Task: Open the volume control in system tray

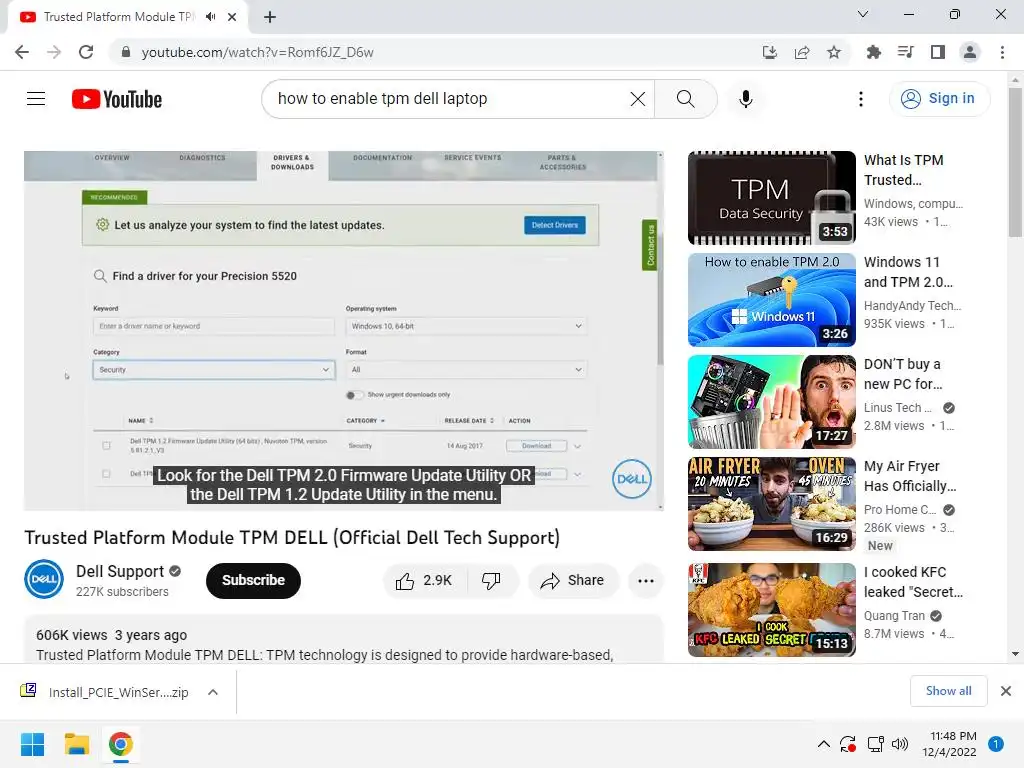Action: 900,744
